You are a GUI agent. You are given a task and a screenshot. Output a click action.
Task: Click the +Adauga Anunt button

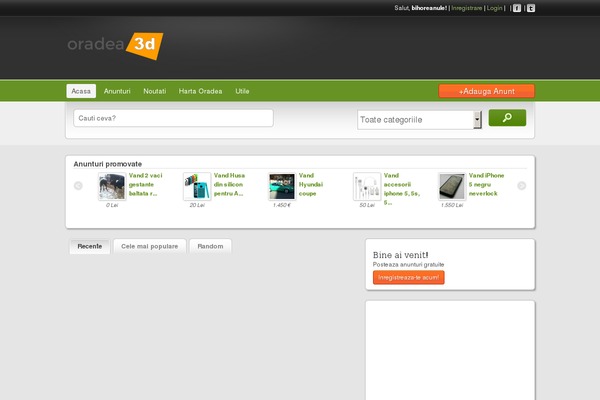tap(486, 91)
